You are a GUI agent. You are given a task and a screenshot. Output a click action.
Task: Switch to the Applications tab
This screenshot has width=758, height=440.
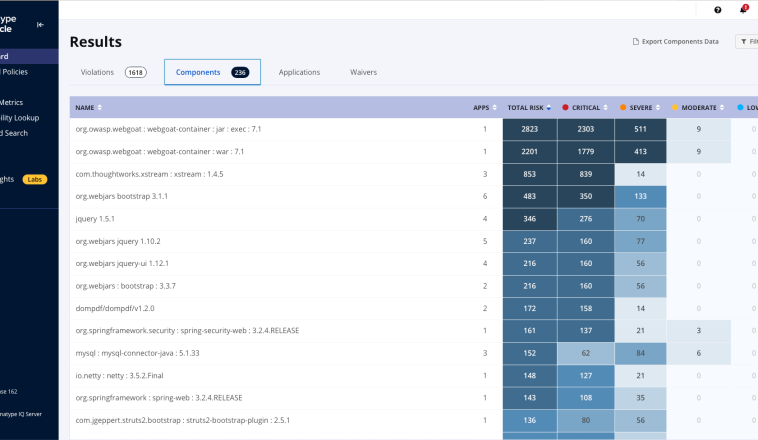point(299,72)
